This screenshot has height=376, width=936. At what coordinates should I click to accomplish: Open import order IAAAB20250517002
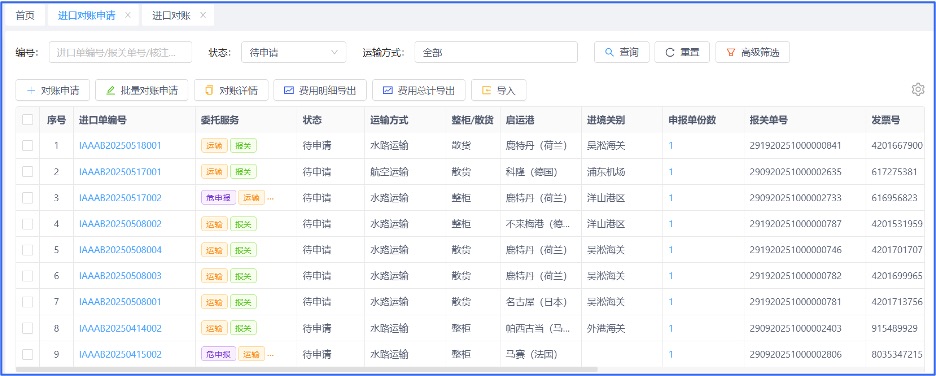coord(120,198)
